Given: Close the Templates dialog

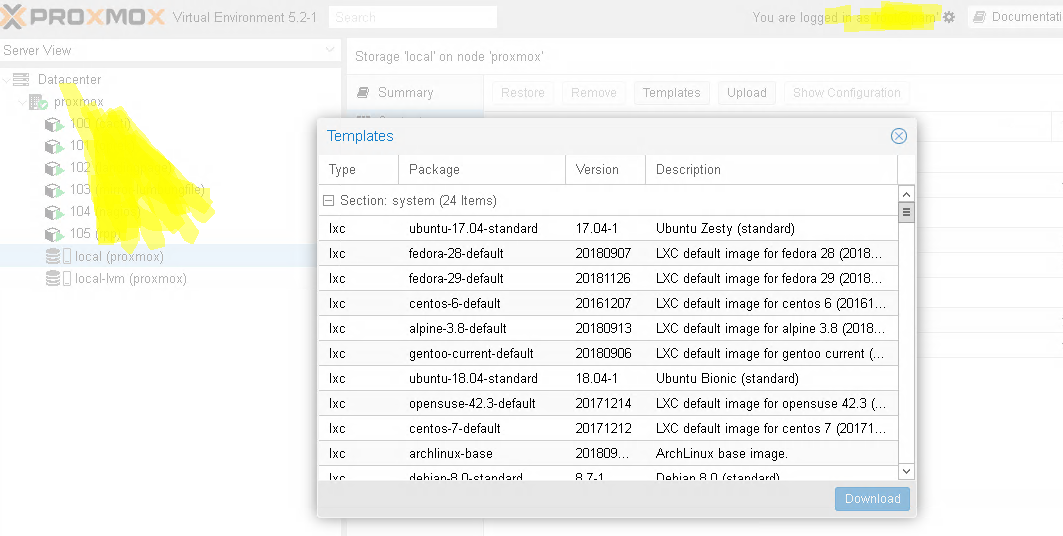Looking at the screenshot, I should (x=899, y=136).
